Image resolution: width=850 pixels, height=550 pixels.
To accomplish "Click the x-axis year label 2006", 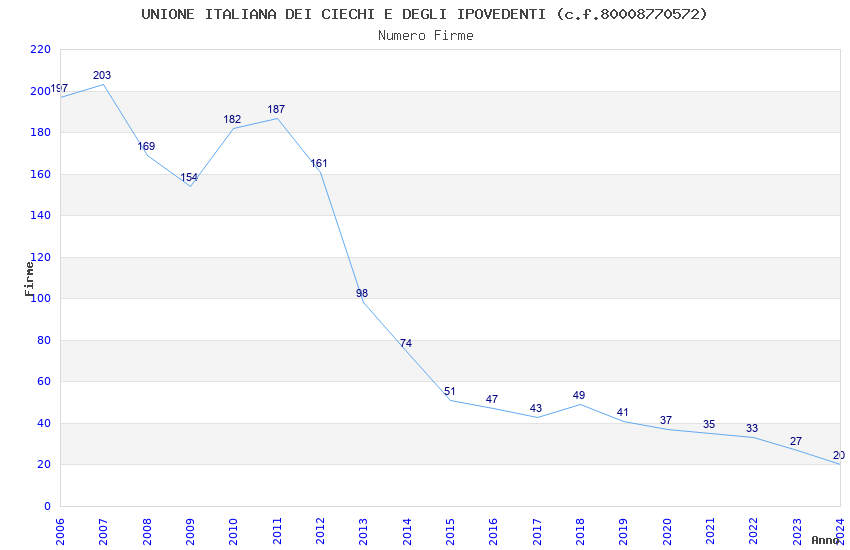I will tap(60, 532).
